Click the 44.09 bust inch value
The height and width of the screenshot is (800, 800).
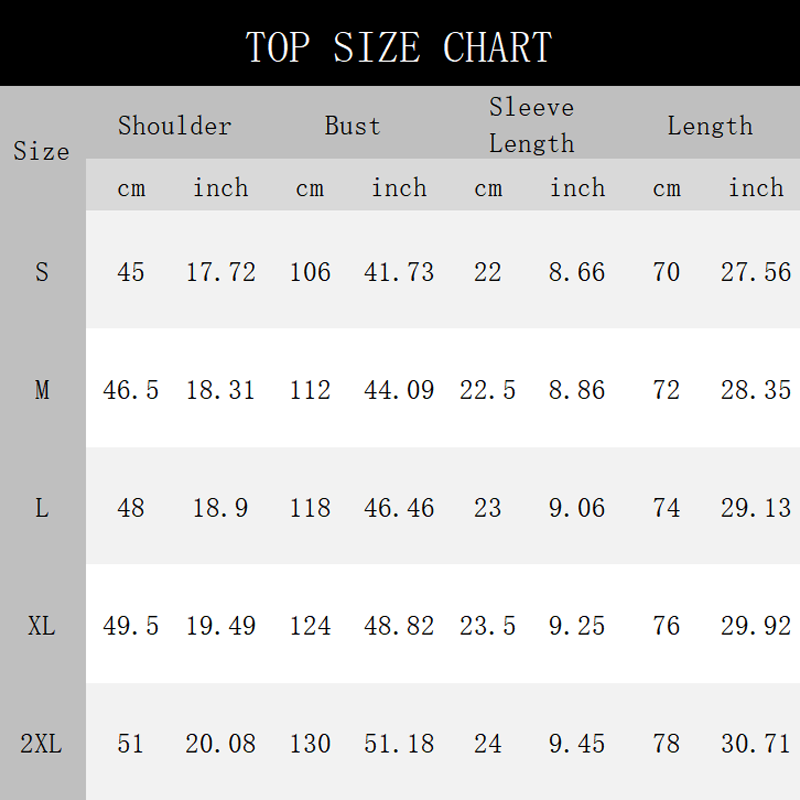point(399,390)
